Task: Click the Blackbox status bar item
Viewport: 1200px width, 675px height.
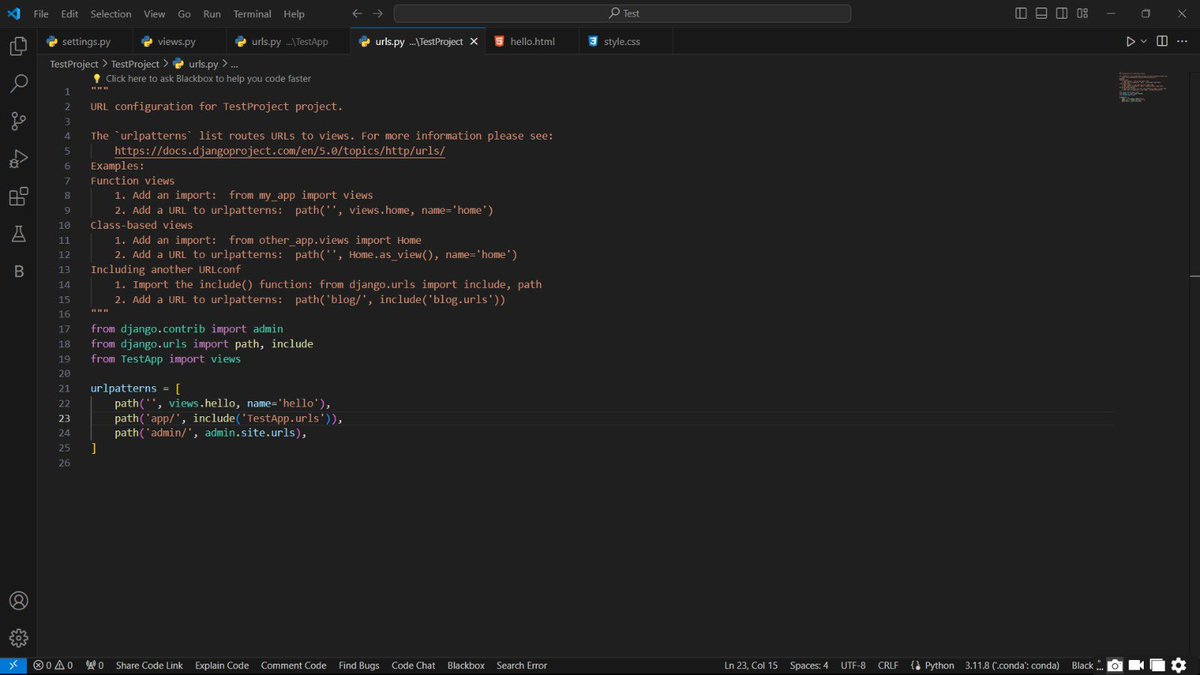Action: point(466,665)
